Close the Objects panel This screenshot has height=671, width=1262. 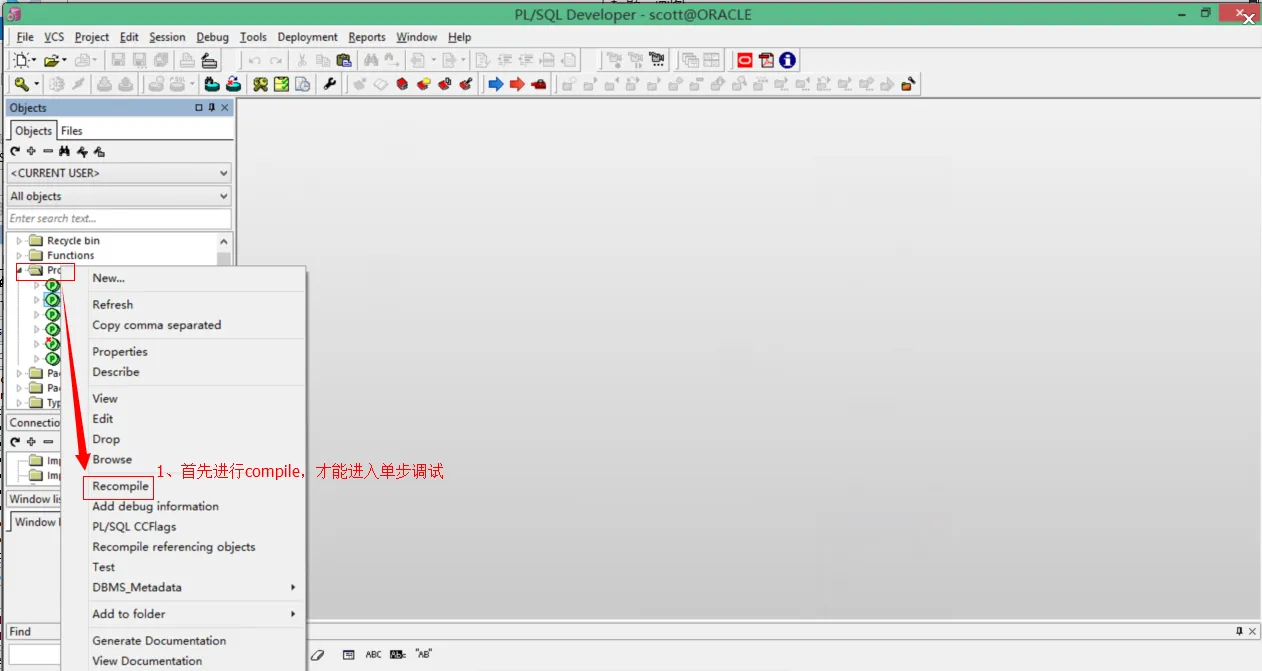[225, 108]
